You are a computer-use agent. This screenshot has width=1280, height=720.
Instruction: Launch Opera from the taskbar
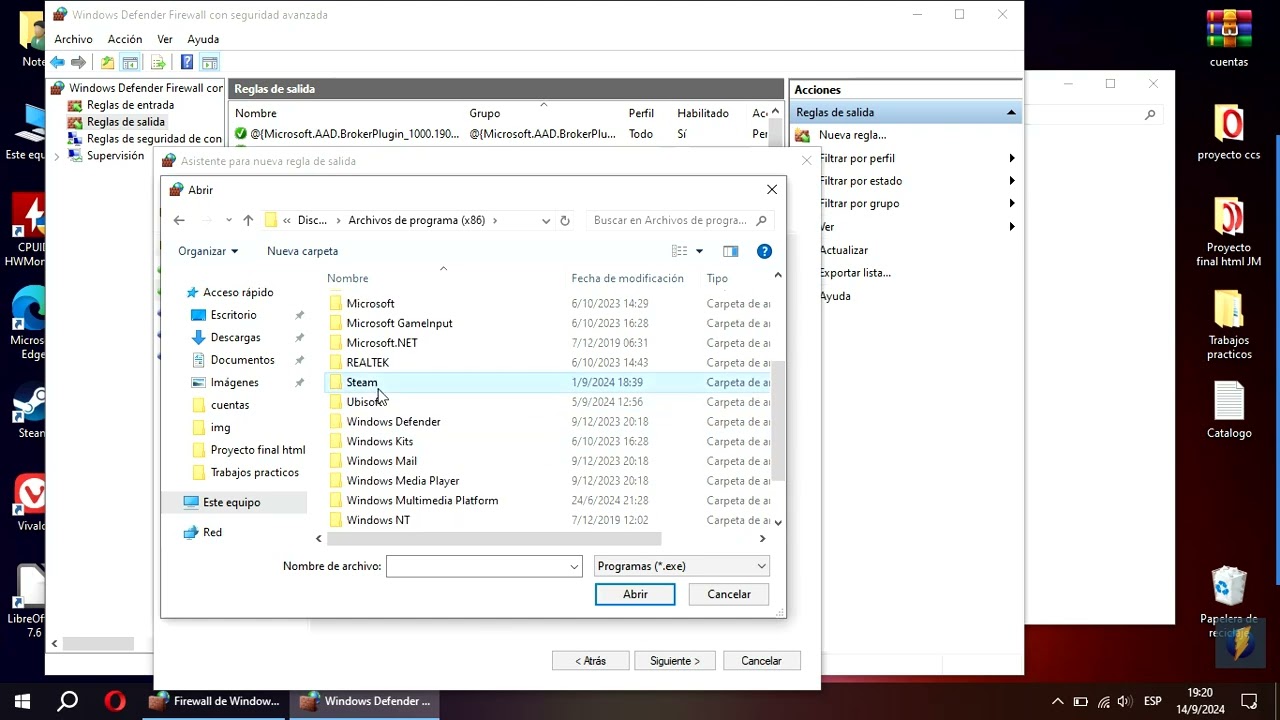pos(115,701)
